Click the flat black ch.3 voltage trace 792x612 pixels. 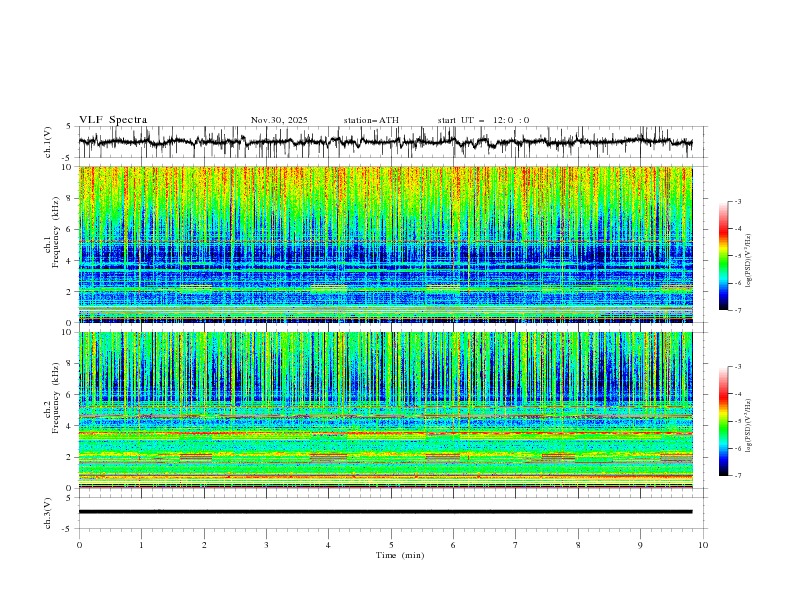[385, 512]
